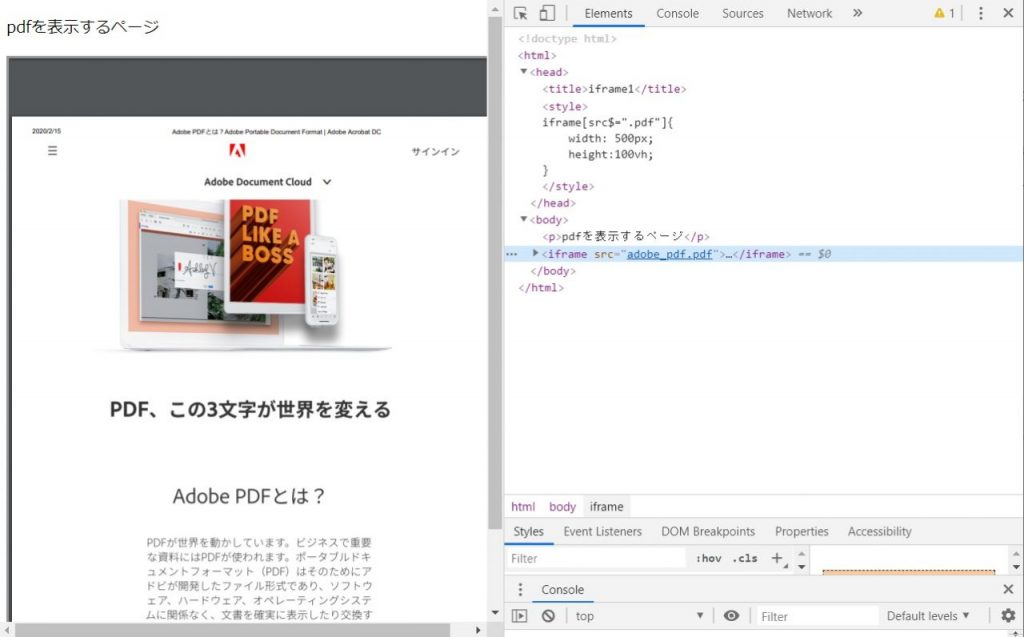Open console settings via the gear icon
This screenshot has height=637, width=1024.
click(x=1008, y=616)
